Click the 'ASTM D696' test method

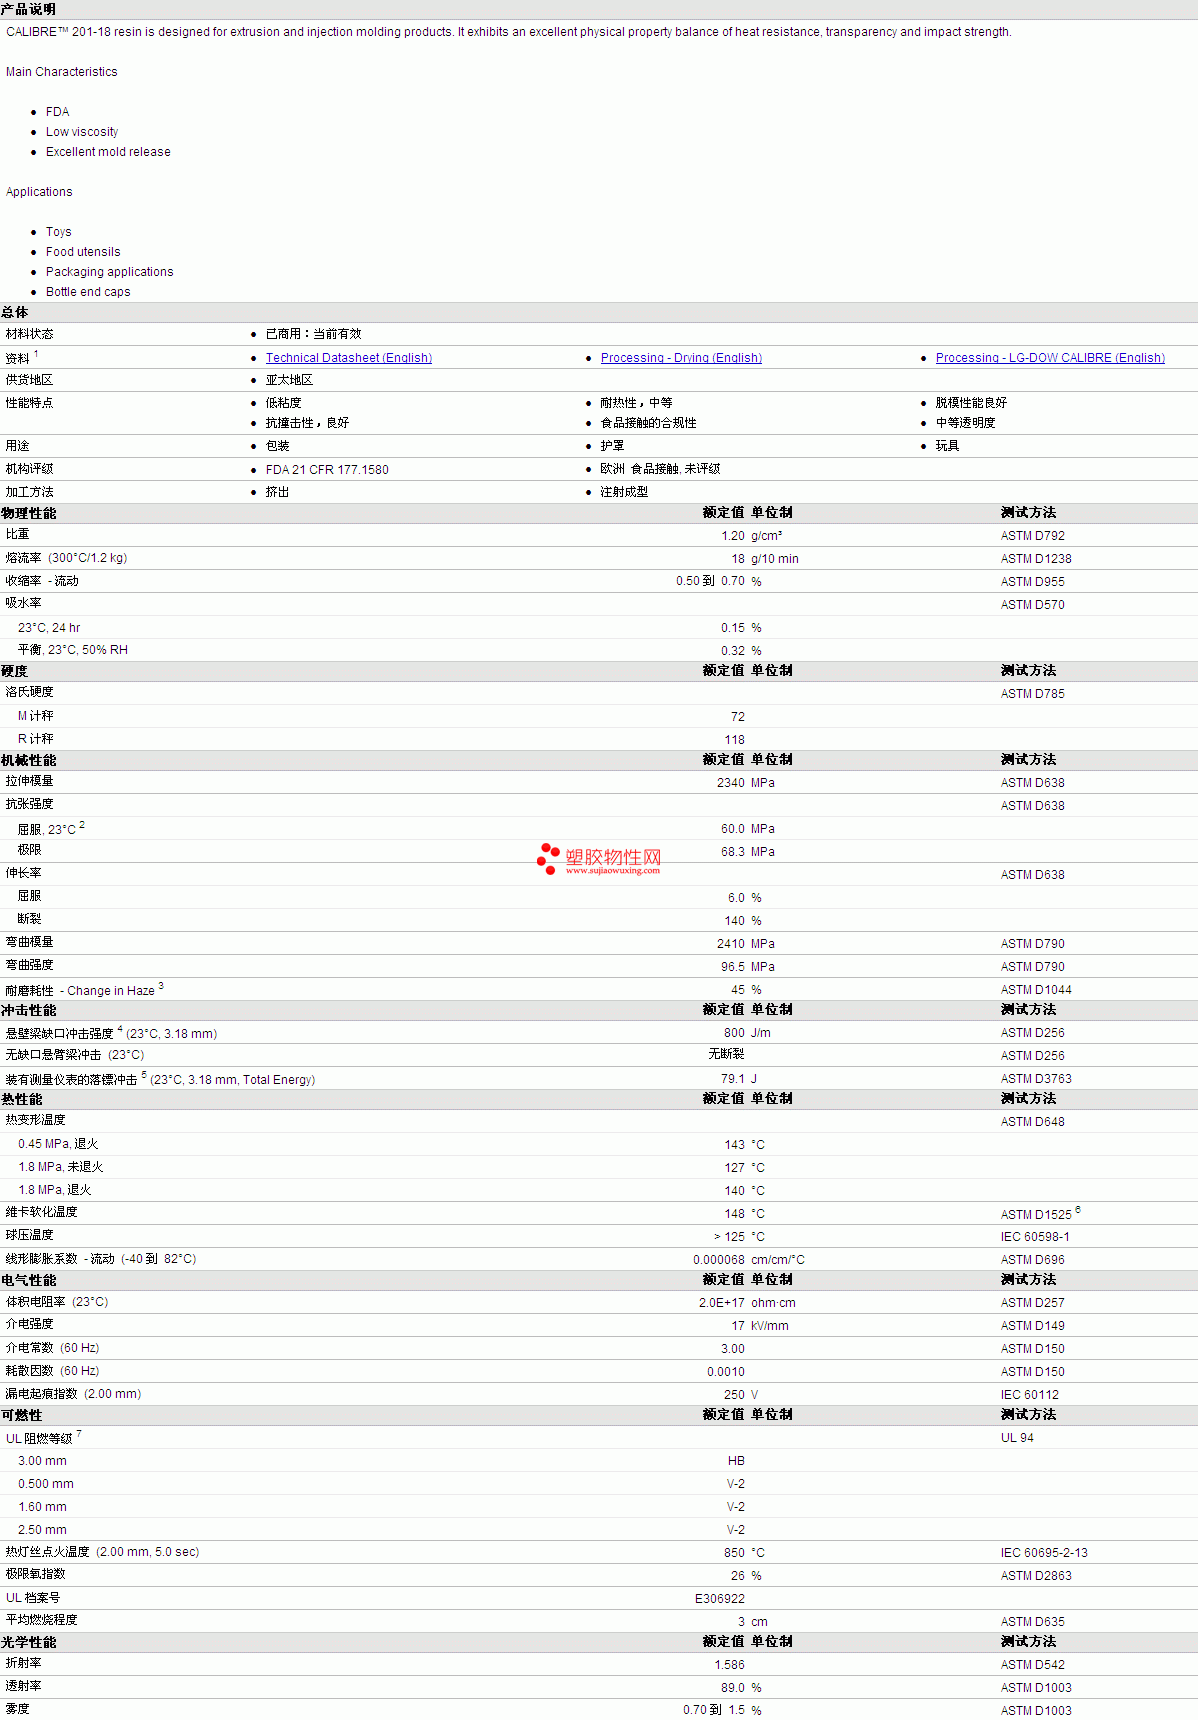point(1033,1260)
